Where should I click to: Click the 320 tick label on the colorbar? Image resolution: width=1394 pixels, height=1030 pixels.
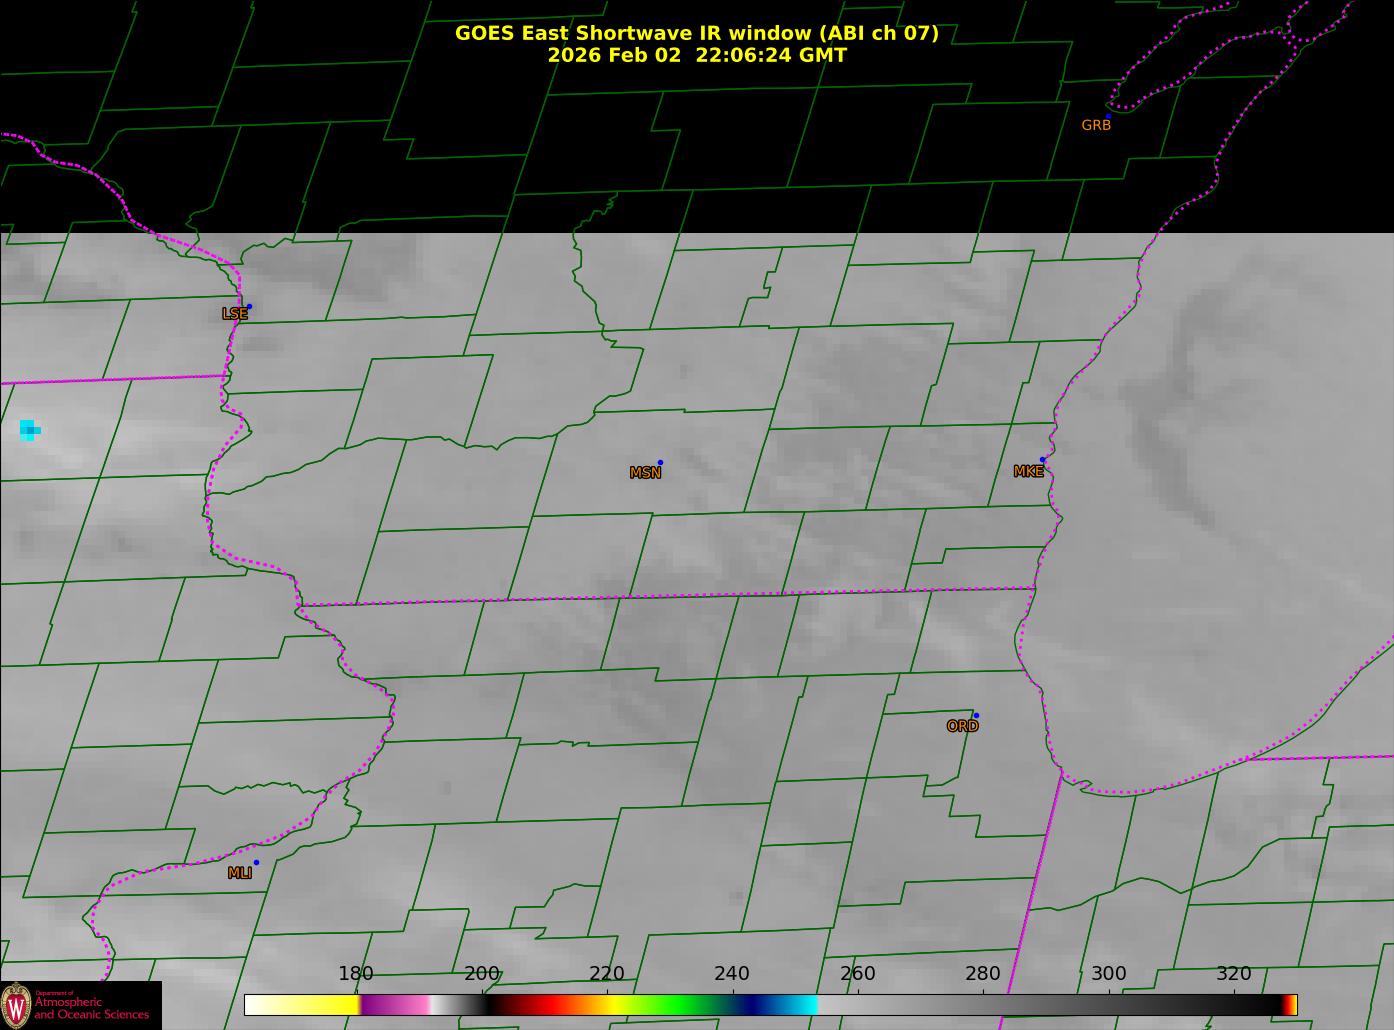[x=1233, y=974]
